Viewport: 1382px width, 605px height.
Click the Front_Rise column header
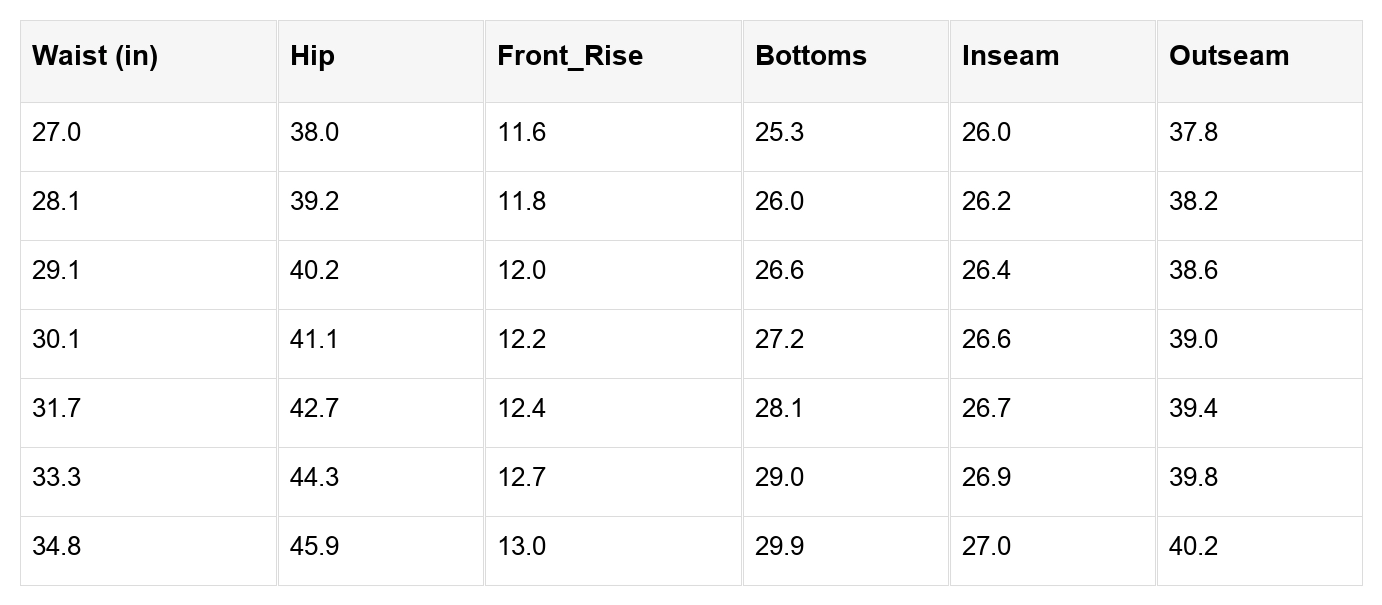click(613, 61)
